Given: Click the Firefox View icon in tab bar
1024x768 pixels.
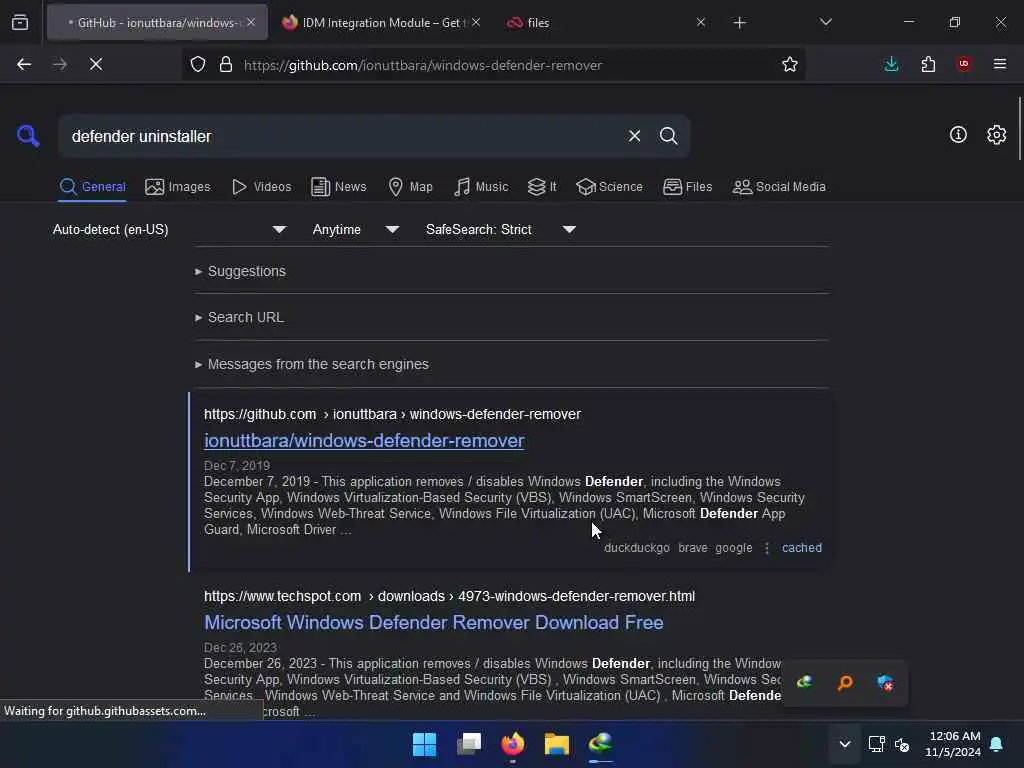Looking at the screenshot, I should point(20,22).
